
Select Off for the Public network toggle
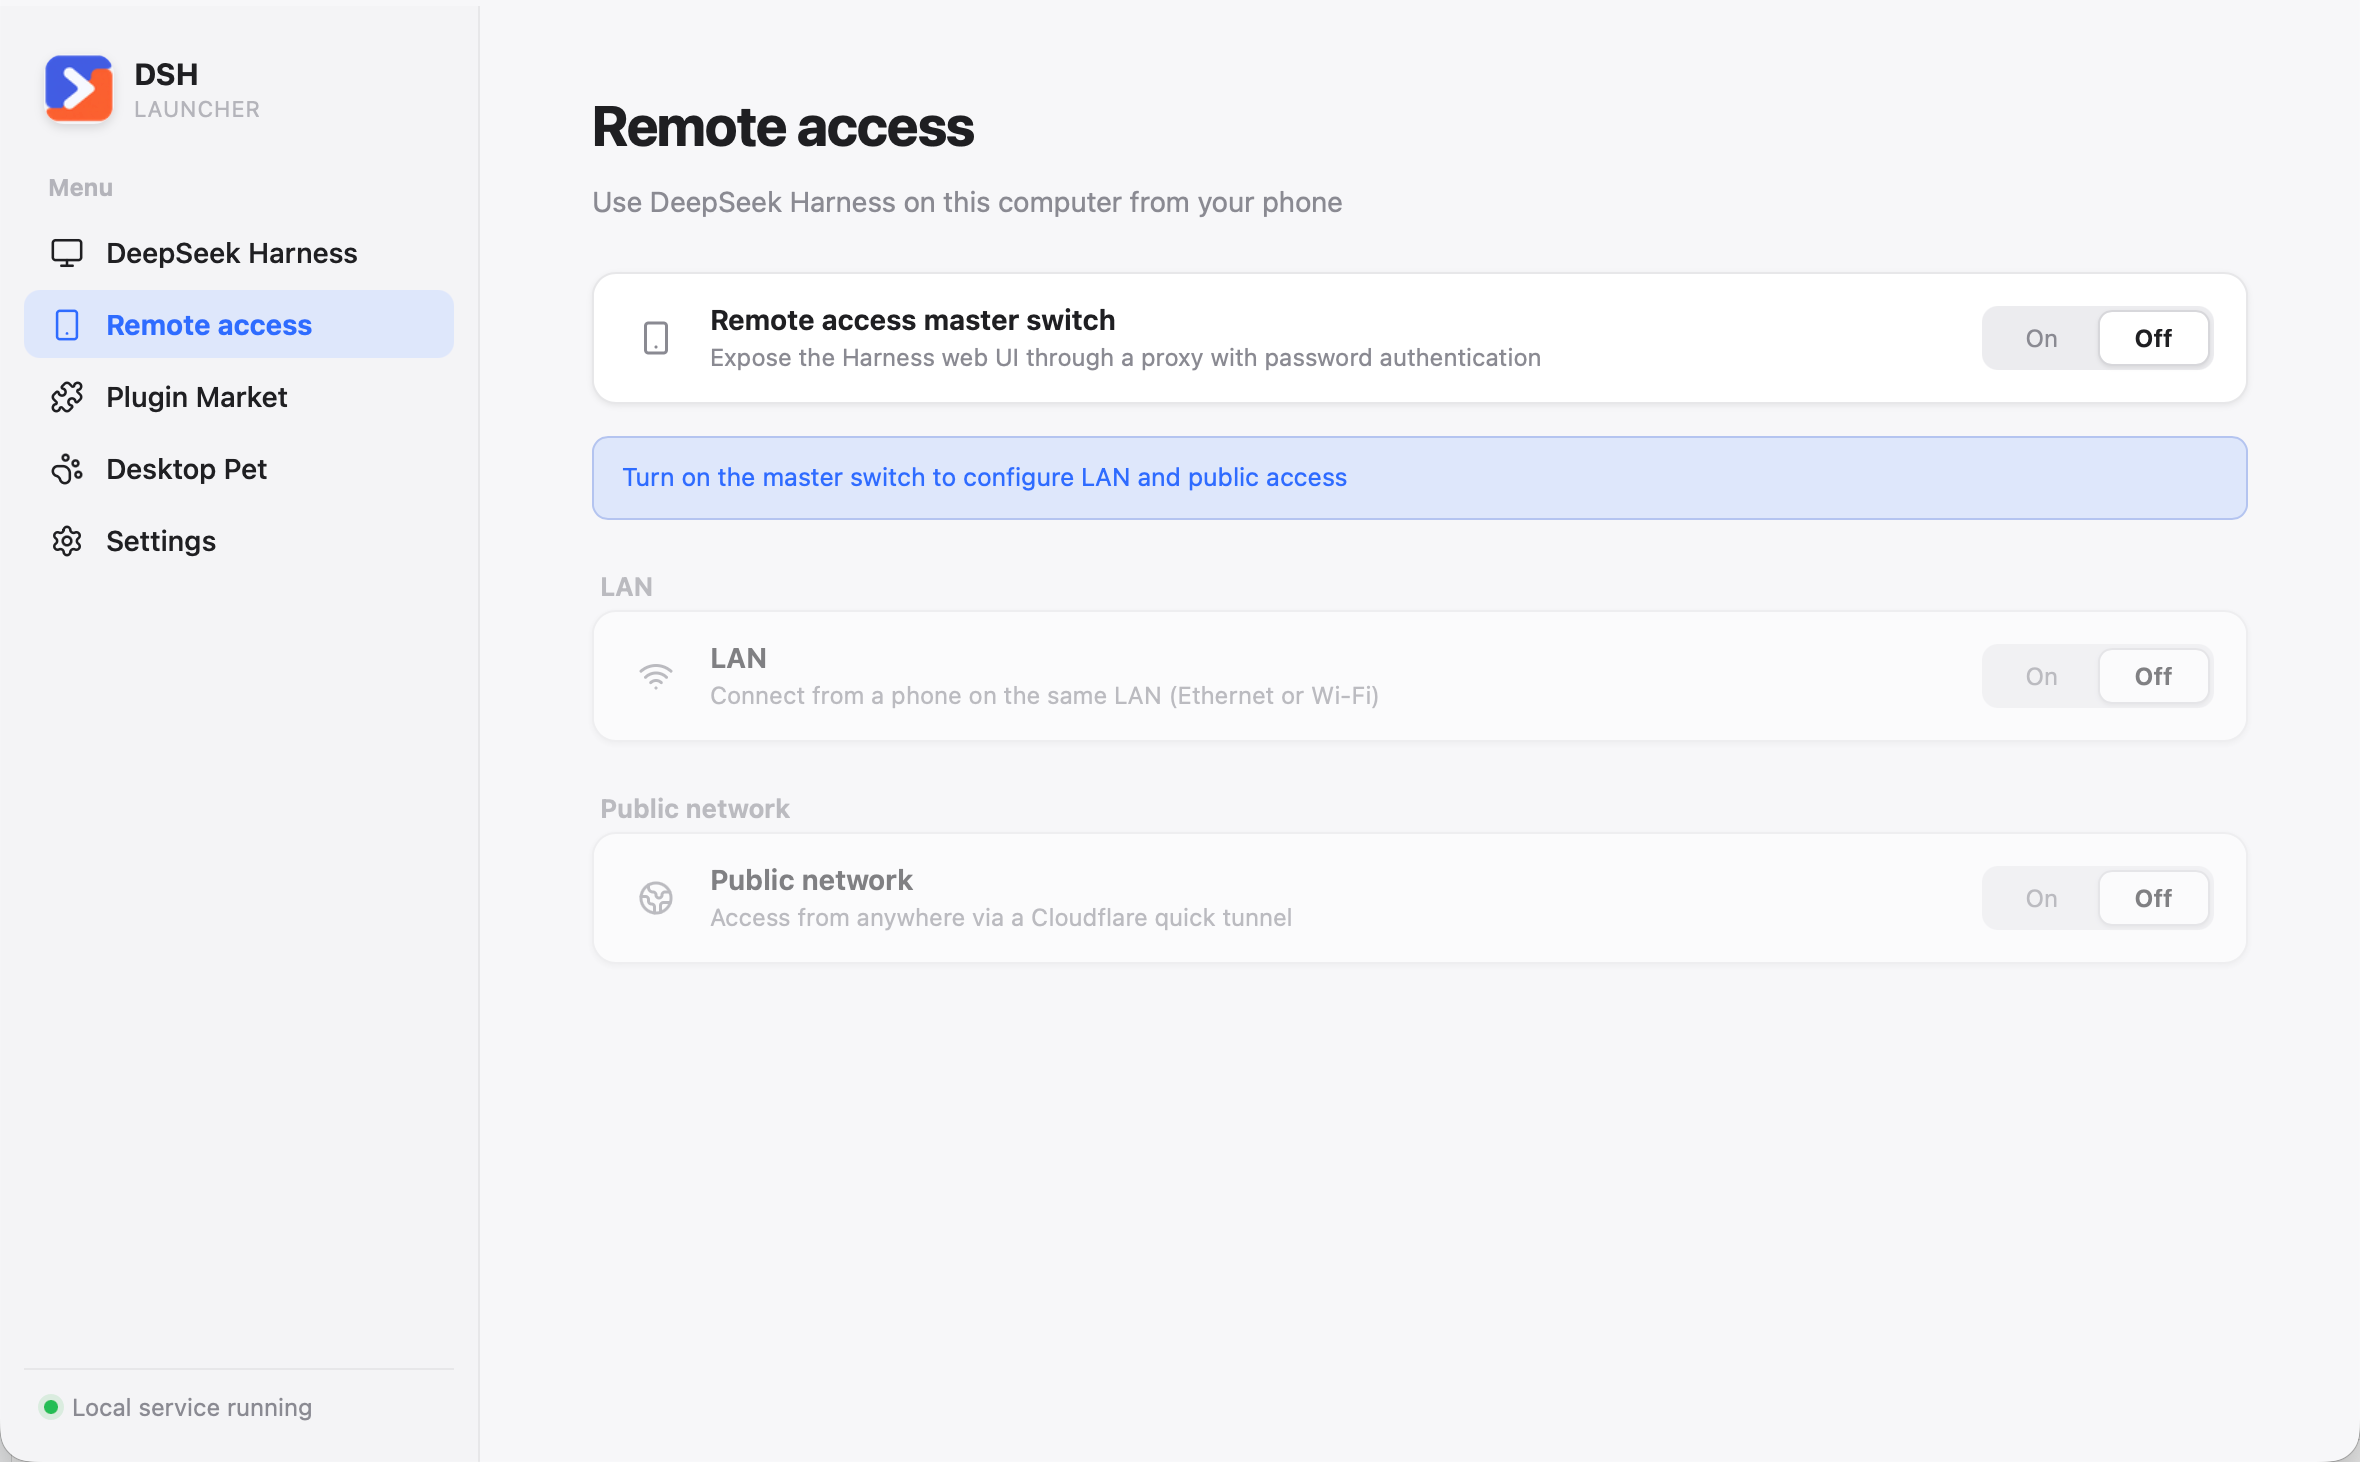2153,898
